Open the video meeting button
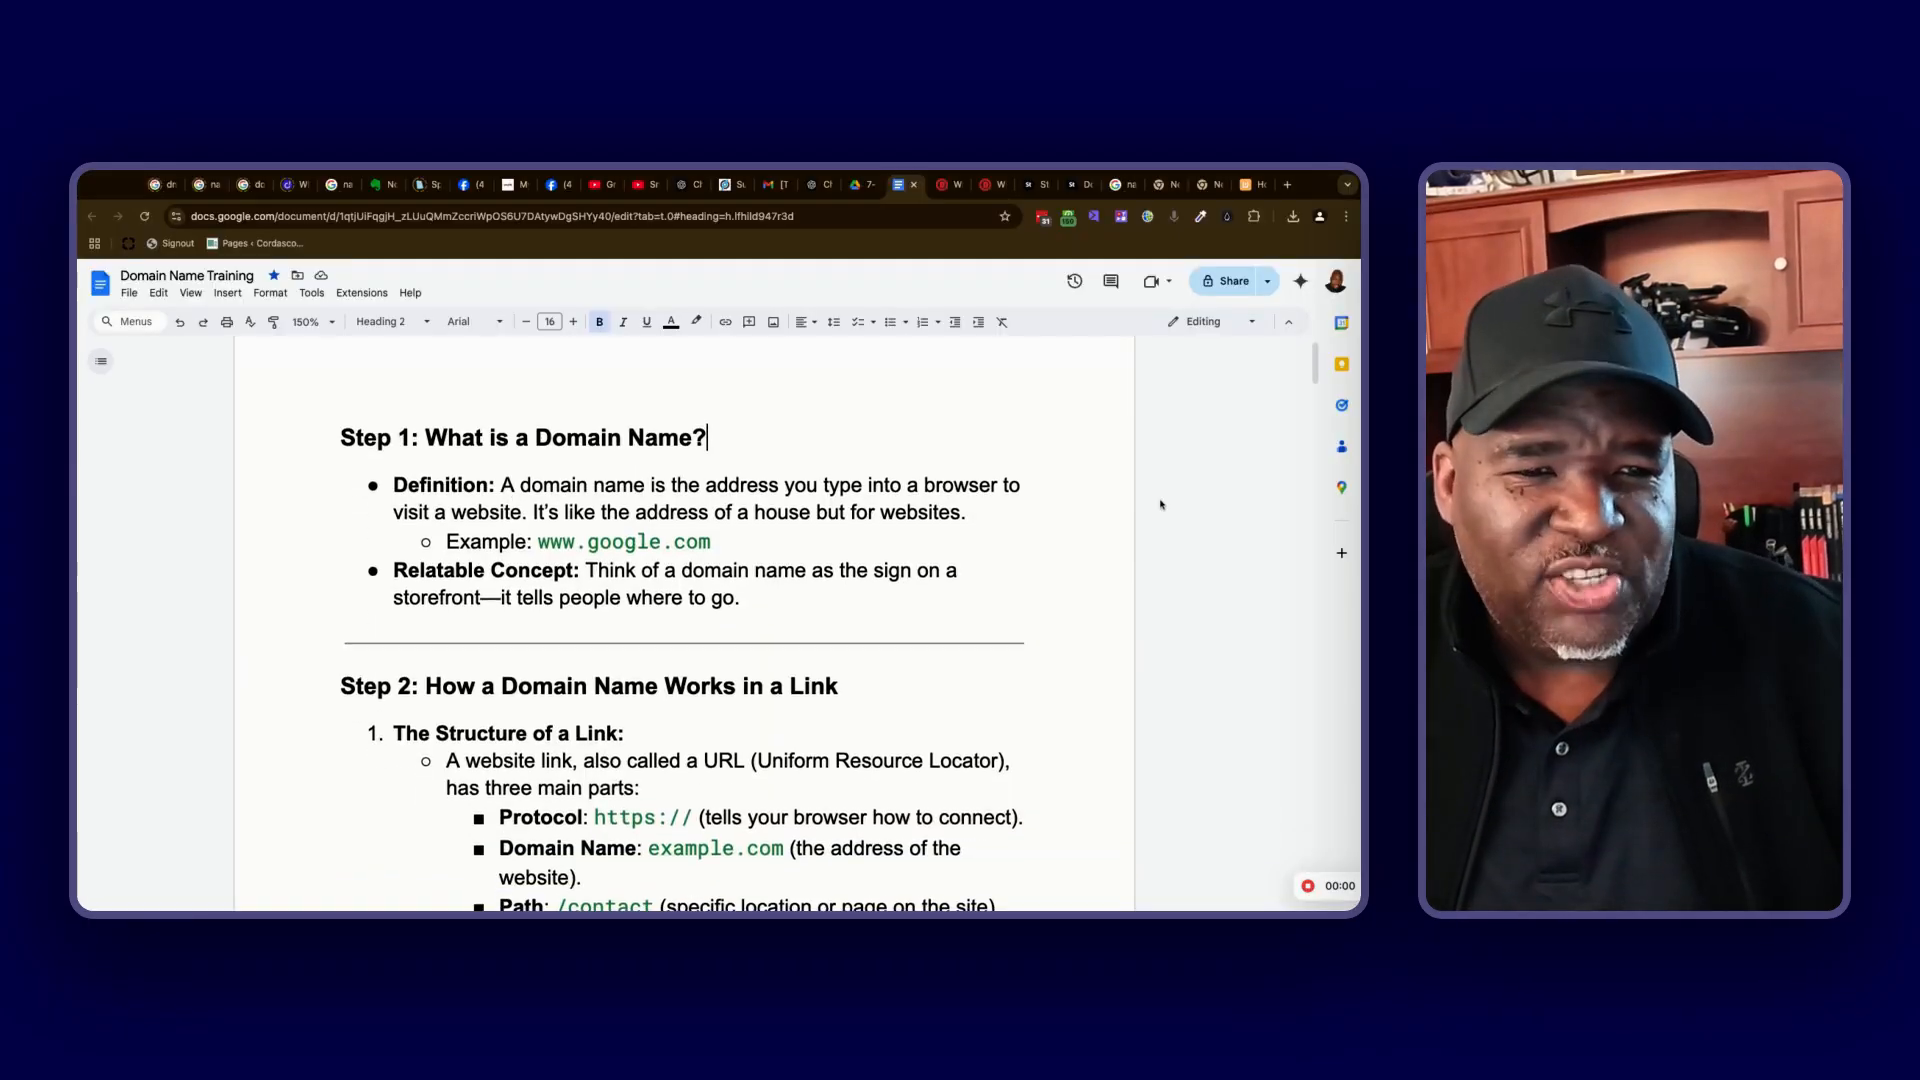The height and width of the screenshot is (1080, 1920). 1157,281
